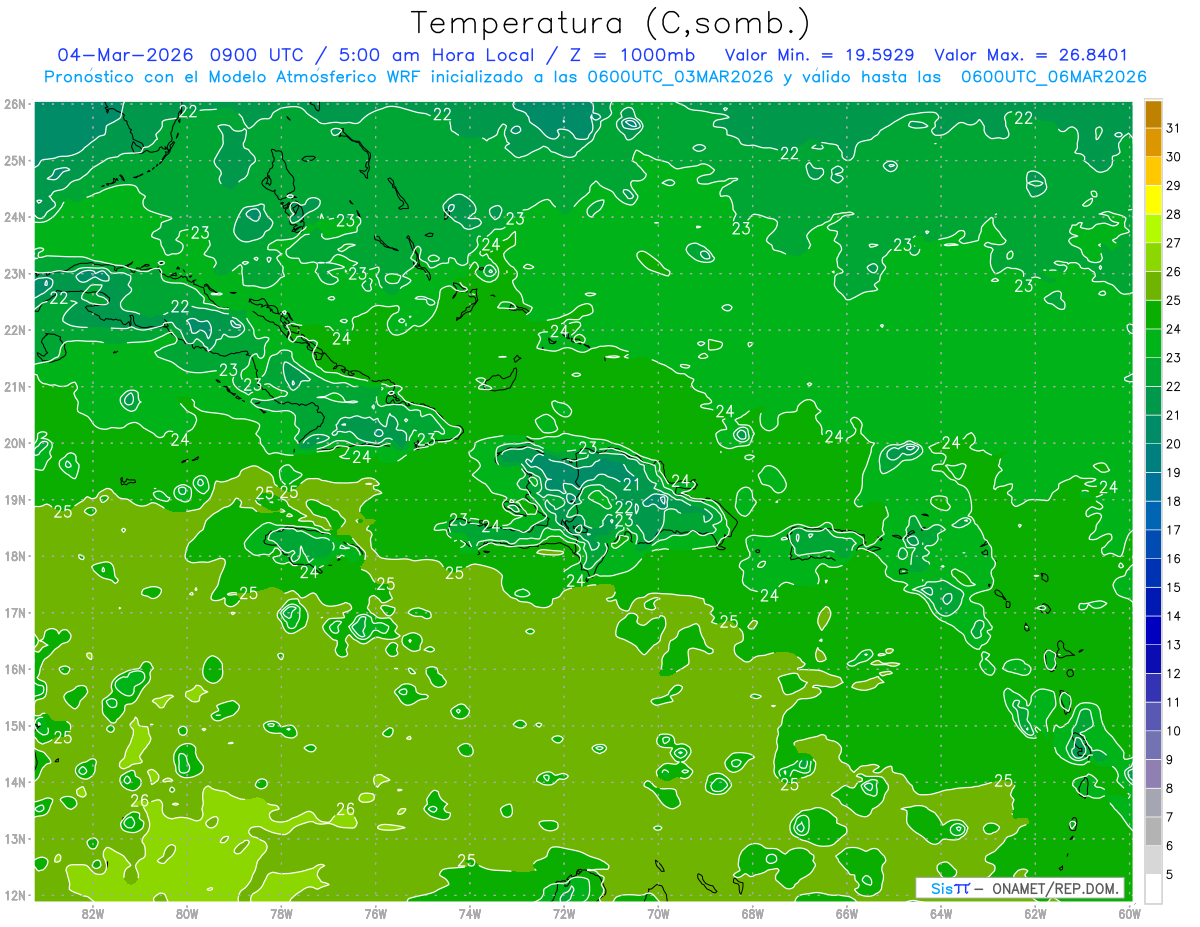Click the '78W' longitude axis label
Viewport: 1200px width, 927px height.
pos(281,913)
